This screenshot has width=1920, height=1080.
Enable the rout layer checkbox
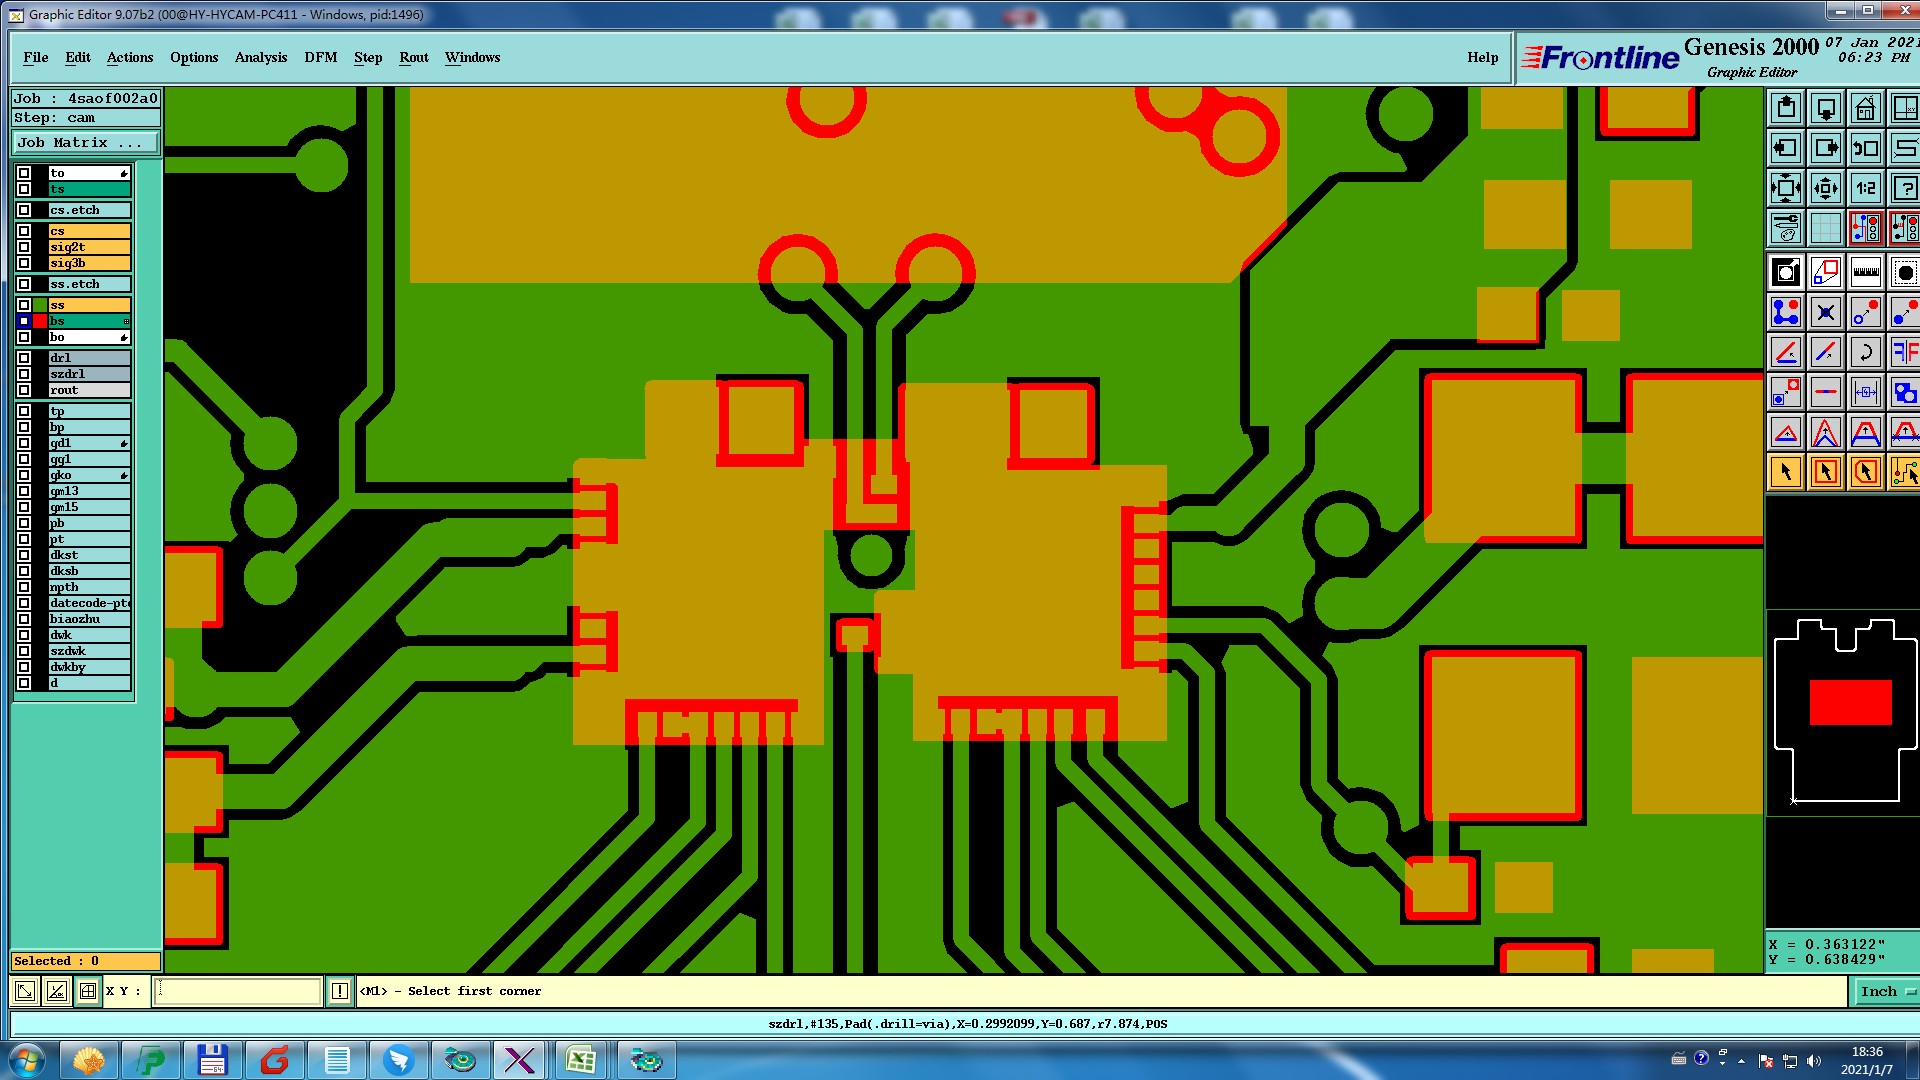point(24,390)
